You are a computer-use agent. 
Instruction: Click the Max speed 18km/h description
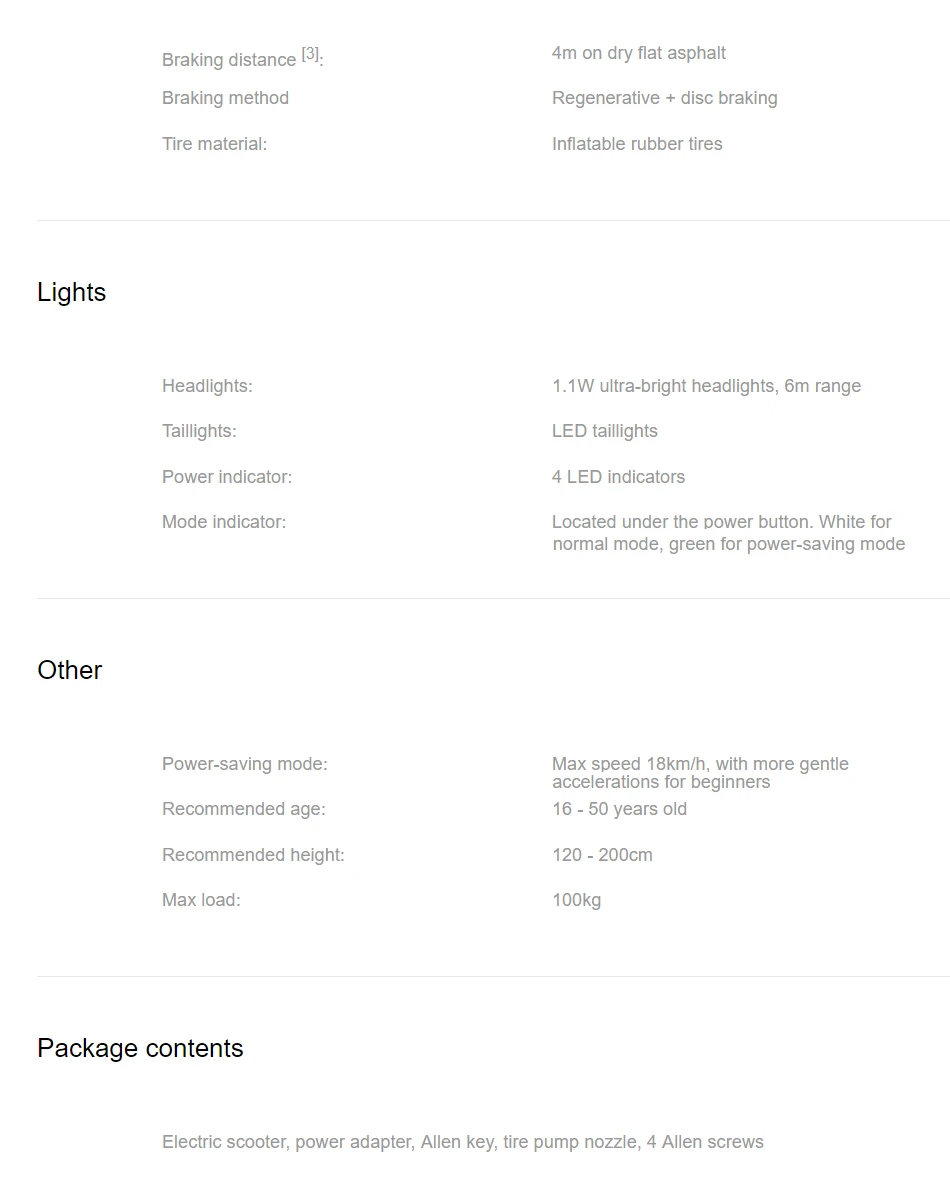[700, 772]
